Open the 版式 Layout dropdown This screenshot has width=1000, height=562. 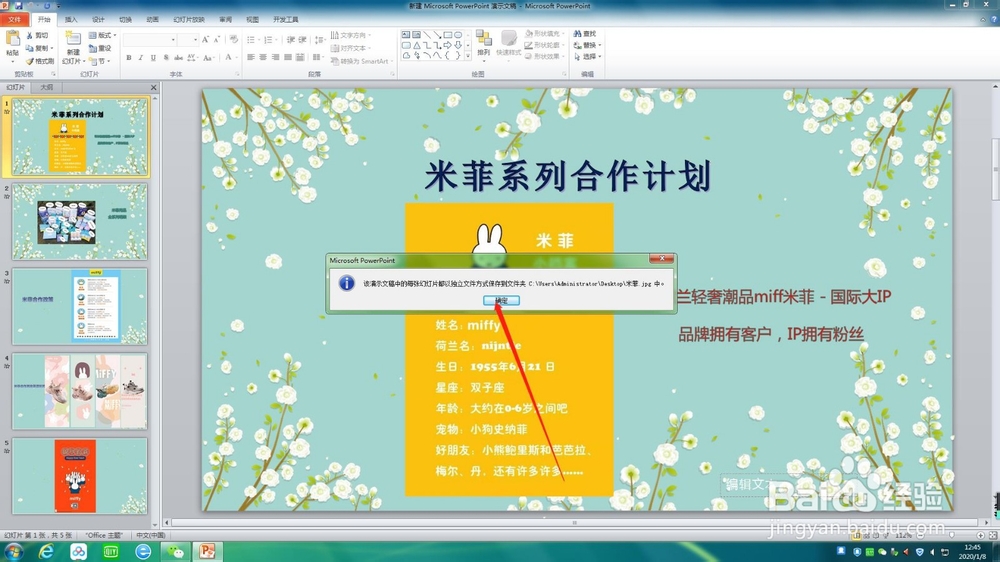pos(102,35)
